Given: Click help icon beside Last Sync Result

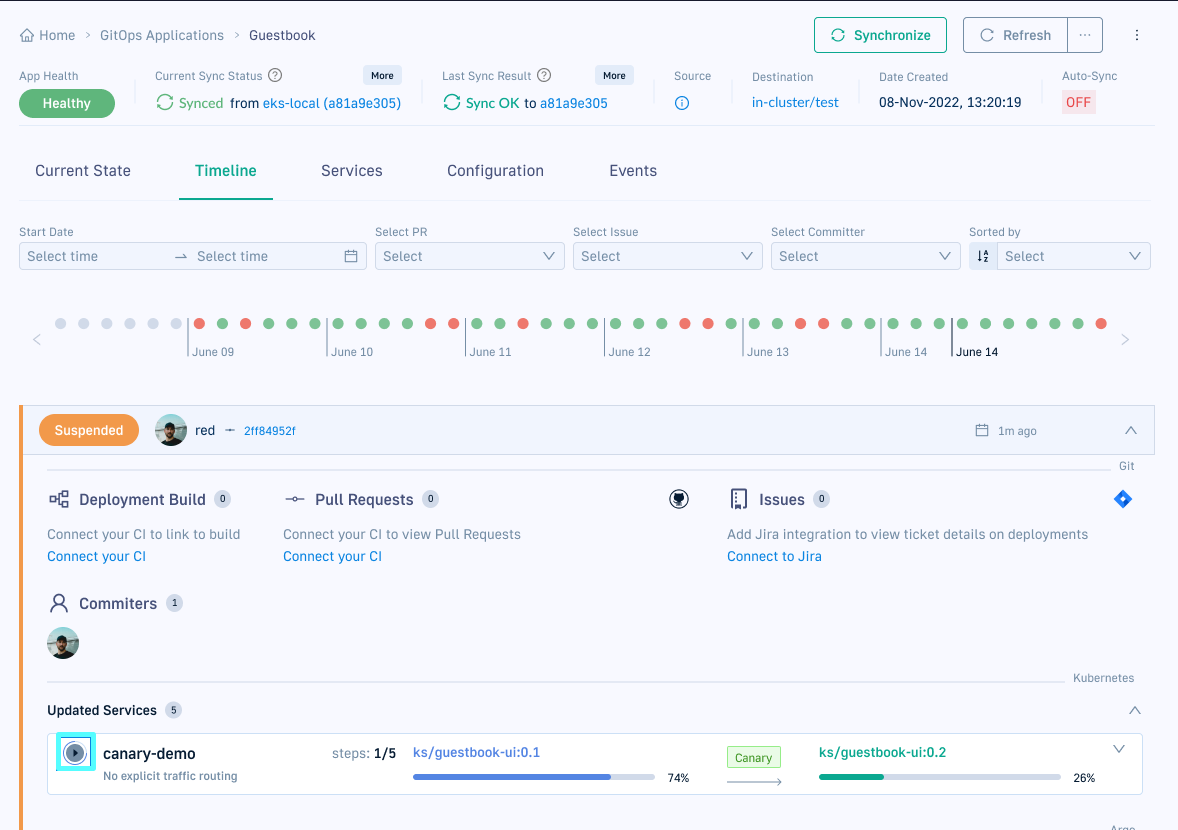Looking at the screenshot, I should [545, 76].
